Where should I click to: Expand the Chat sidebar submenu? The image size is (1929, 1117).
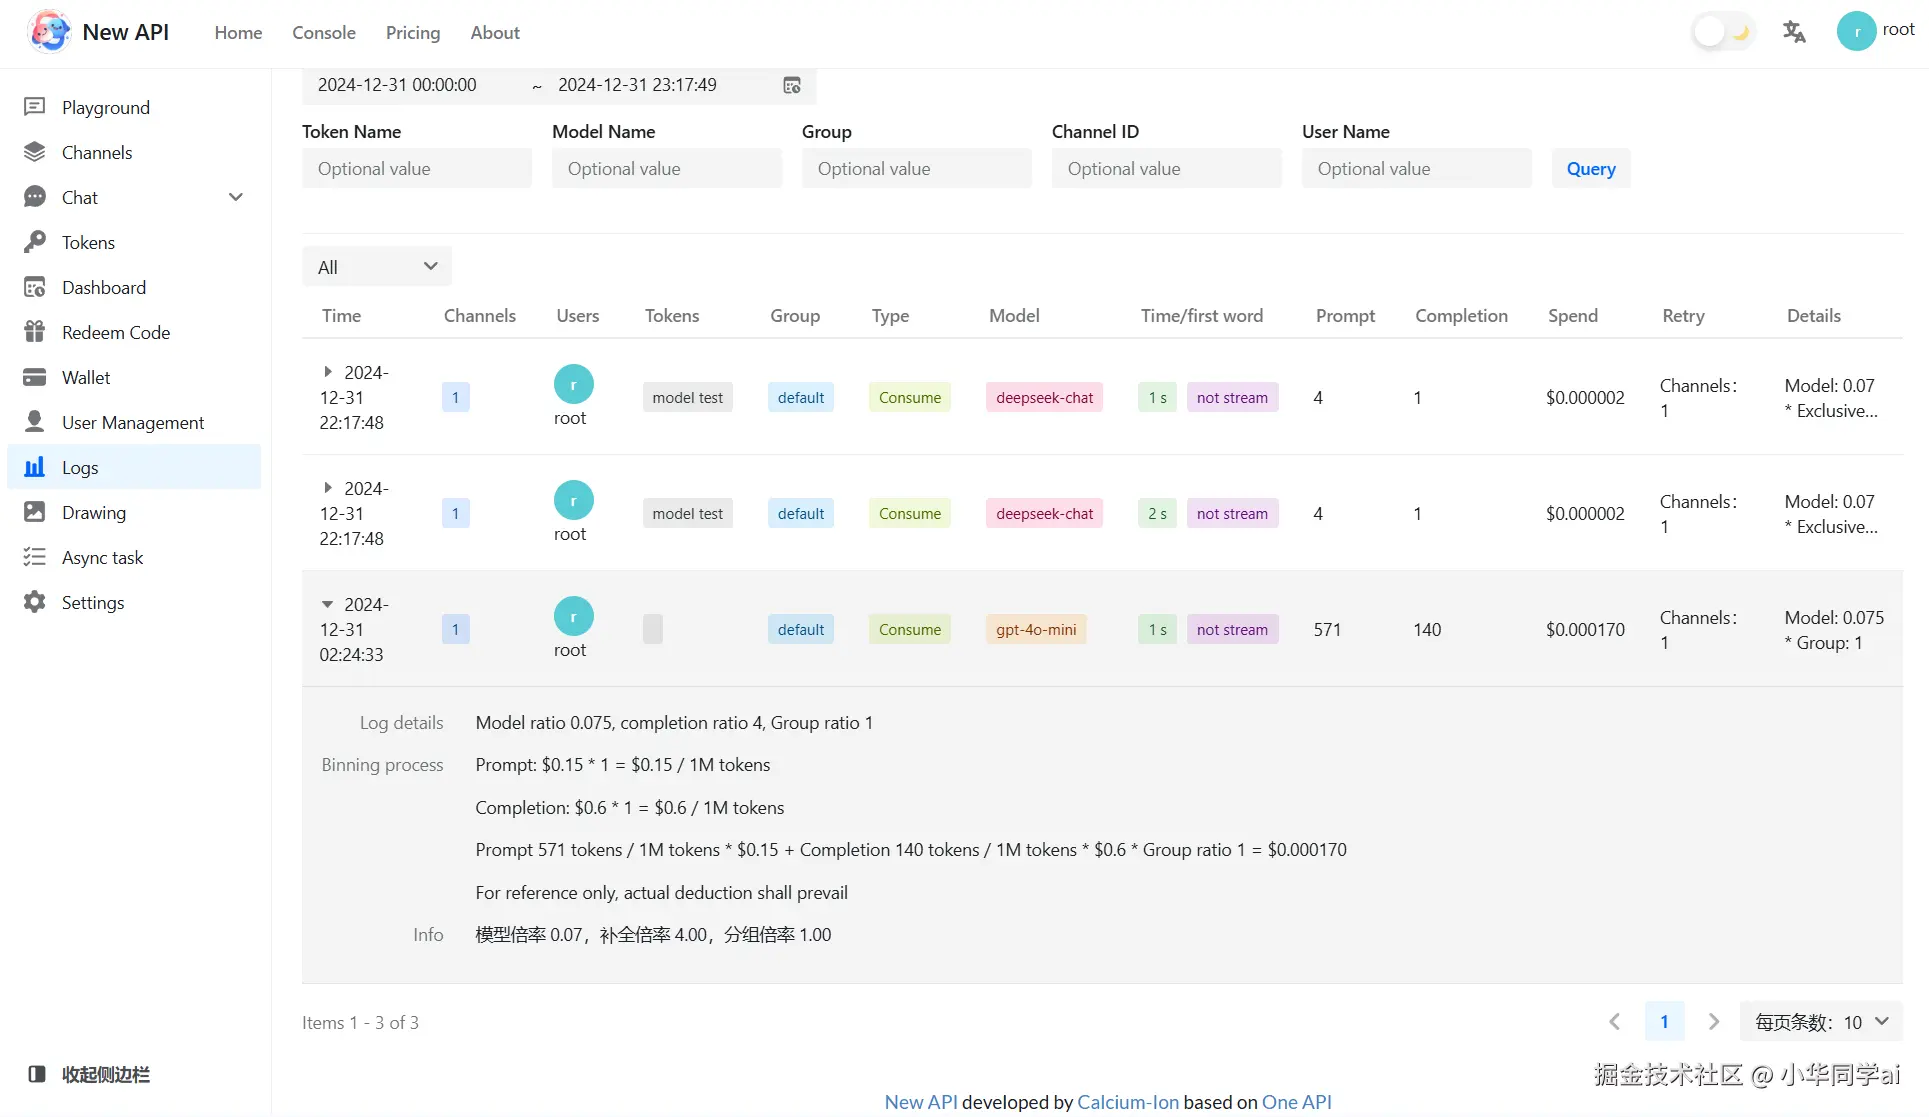pos(236,197)
